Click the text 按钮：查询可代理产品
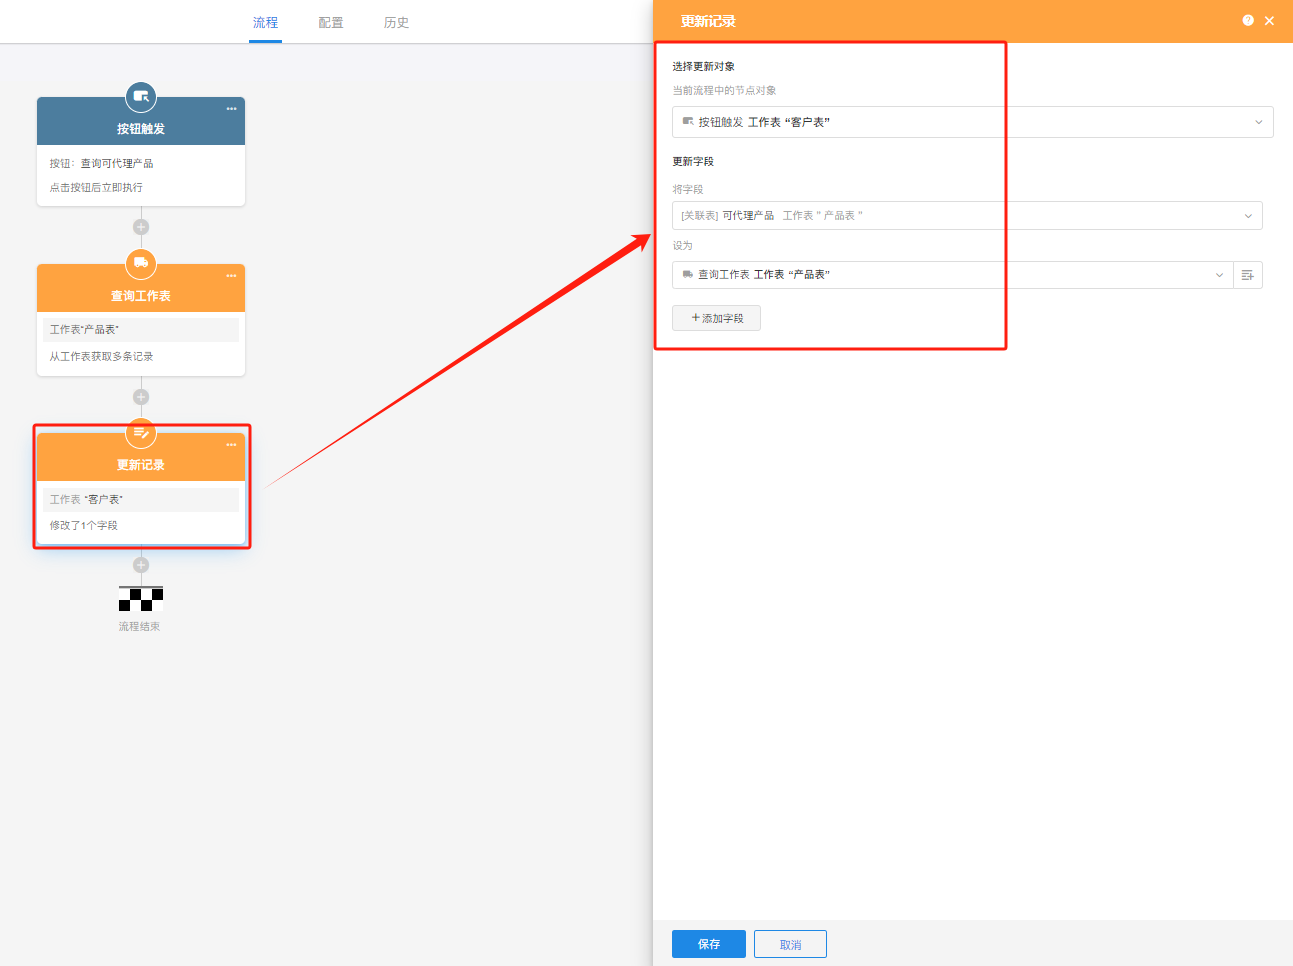1293x966 pixels. pos(102,163)
